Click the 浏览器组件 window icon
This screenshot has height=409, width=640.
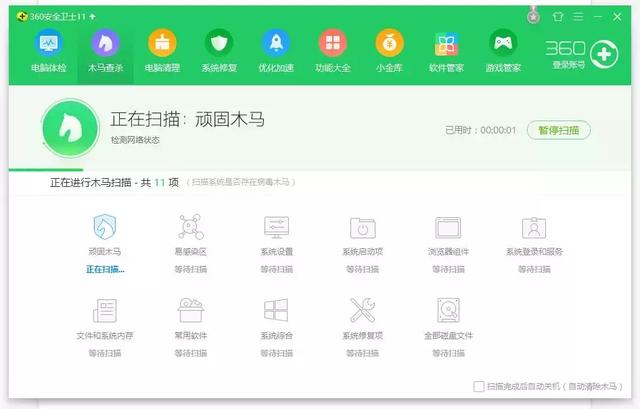pos(448,228)
